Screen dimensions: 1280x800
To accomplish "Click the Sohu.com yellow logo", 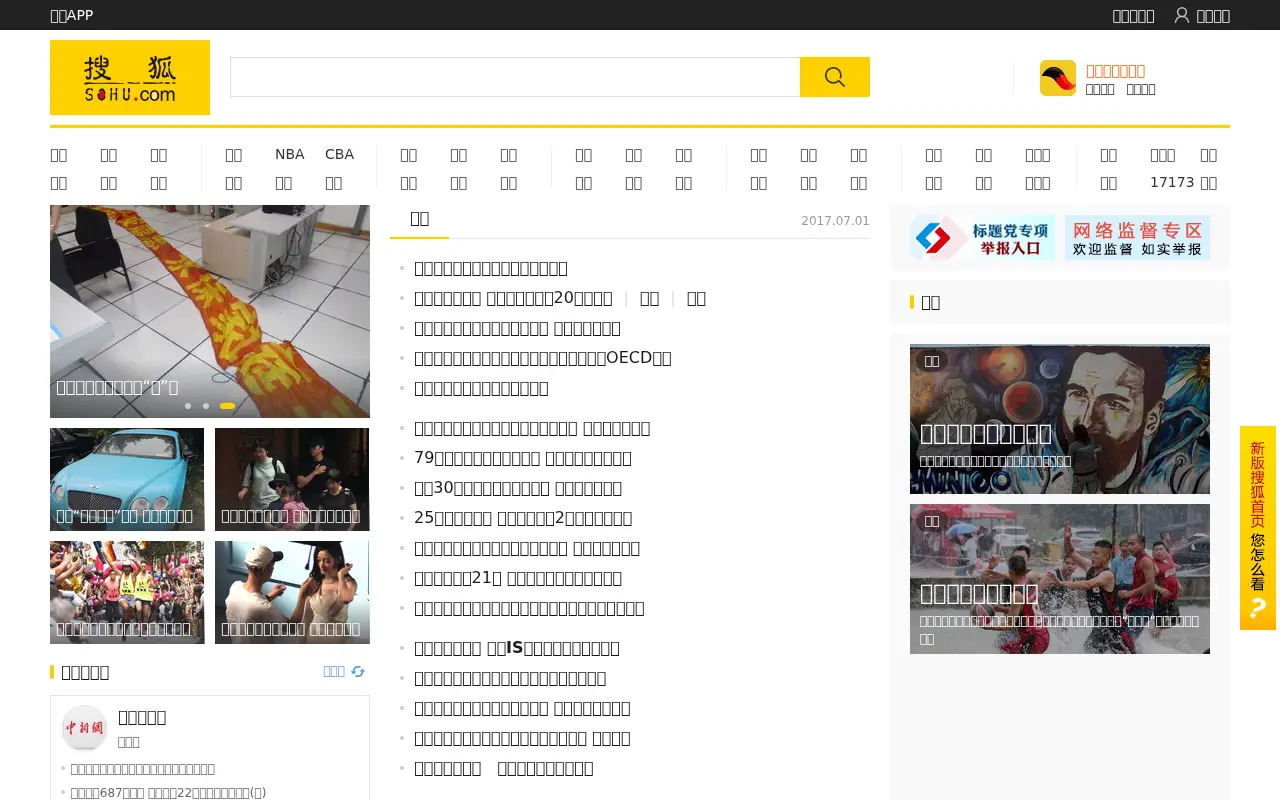I will click(130, 77).
